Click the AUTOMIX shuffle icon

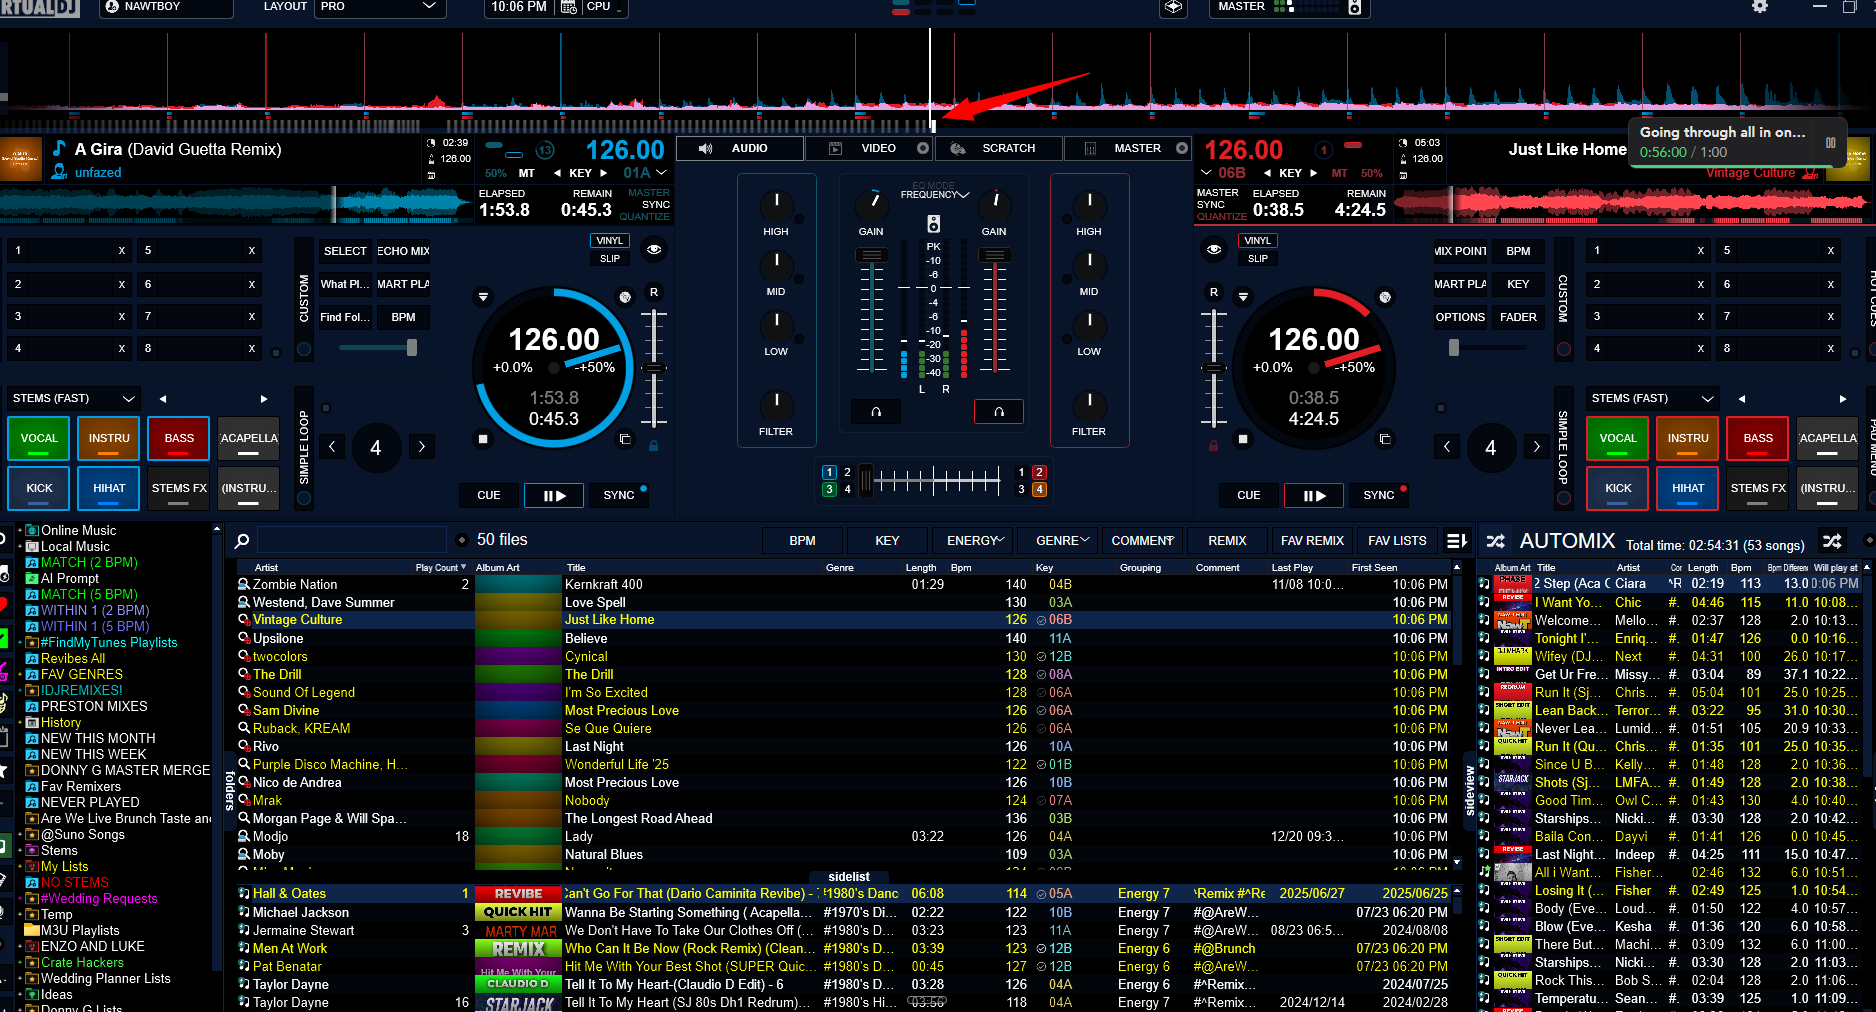coord(1831,541)
